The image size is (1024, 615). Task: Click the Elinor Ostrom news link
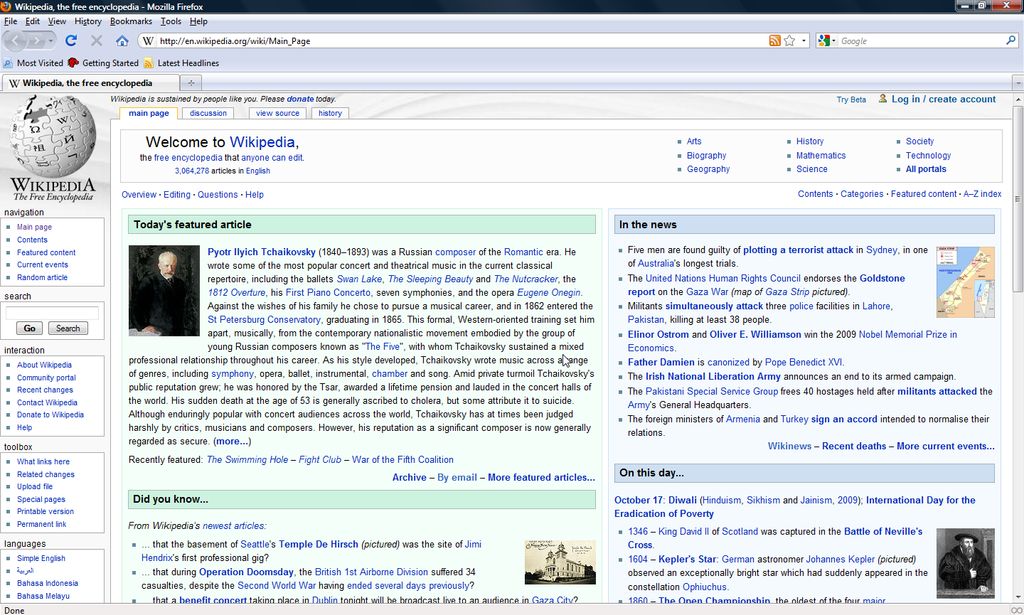click(658, 334)
